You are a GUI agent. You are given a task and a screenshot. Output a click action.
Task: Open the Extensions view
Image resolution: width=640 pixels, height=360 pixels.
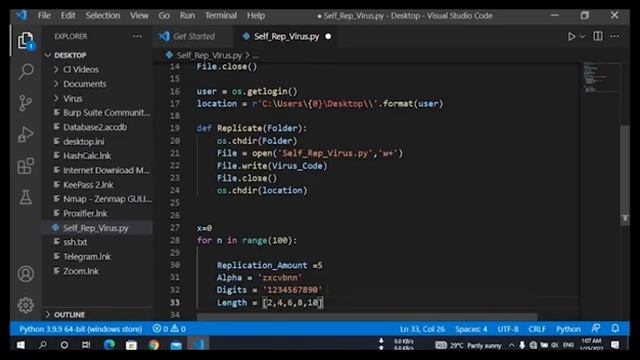pyautogui.click(x=25, y=166)
